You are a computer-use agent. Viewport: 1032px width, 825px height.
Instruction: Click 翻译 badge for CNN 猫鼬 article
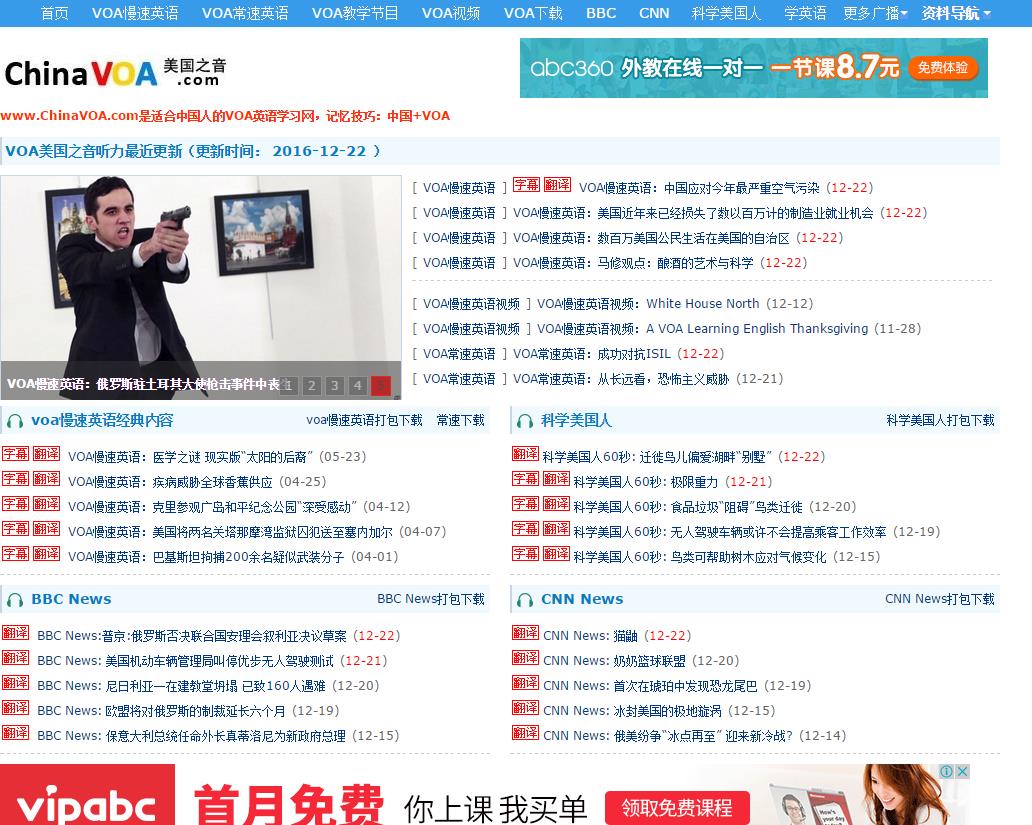(525, 633)
